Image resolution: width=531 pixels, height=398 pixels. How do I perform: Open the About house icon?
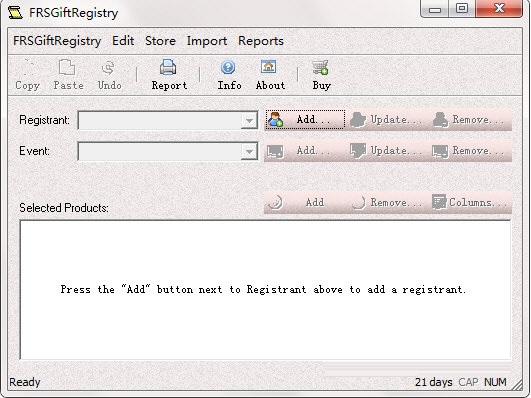pyautogui.click(x=269, y=67)
